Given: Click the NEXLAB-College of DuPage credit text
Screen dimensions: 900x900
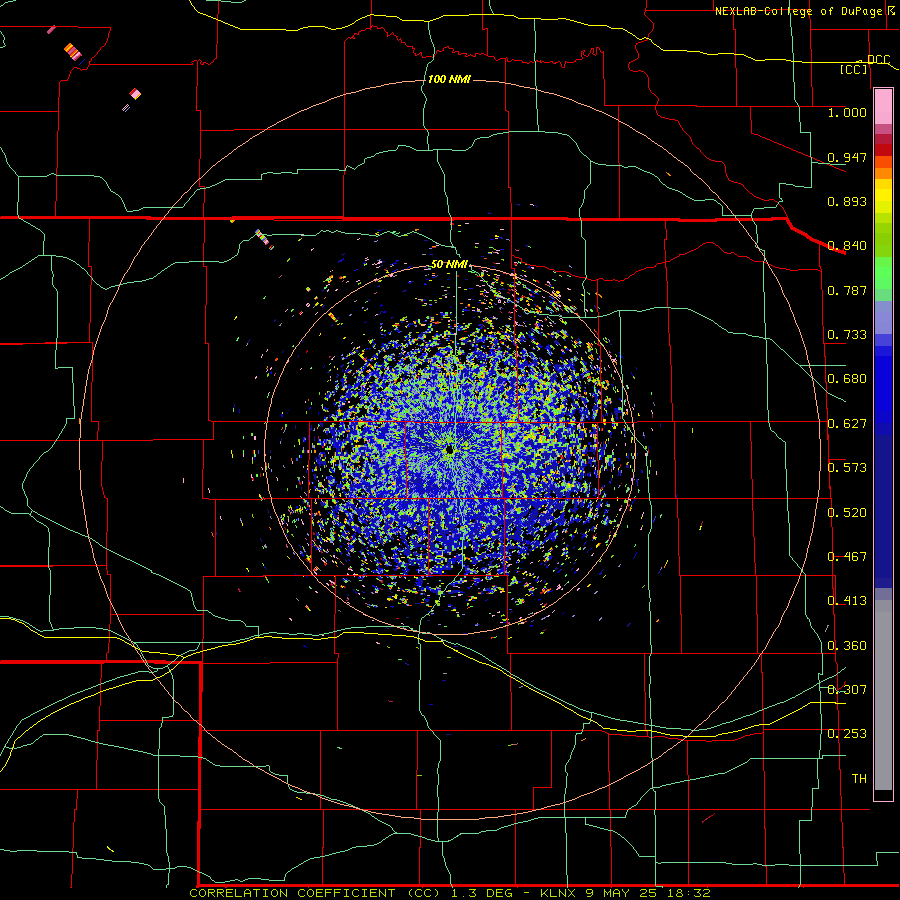Looking at the screenshot, I should 798,11.
